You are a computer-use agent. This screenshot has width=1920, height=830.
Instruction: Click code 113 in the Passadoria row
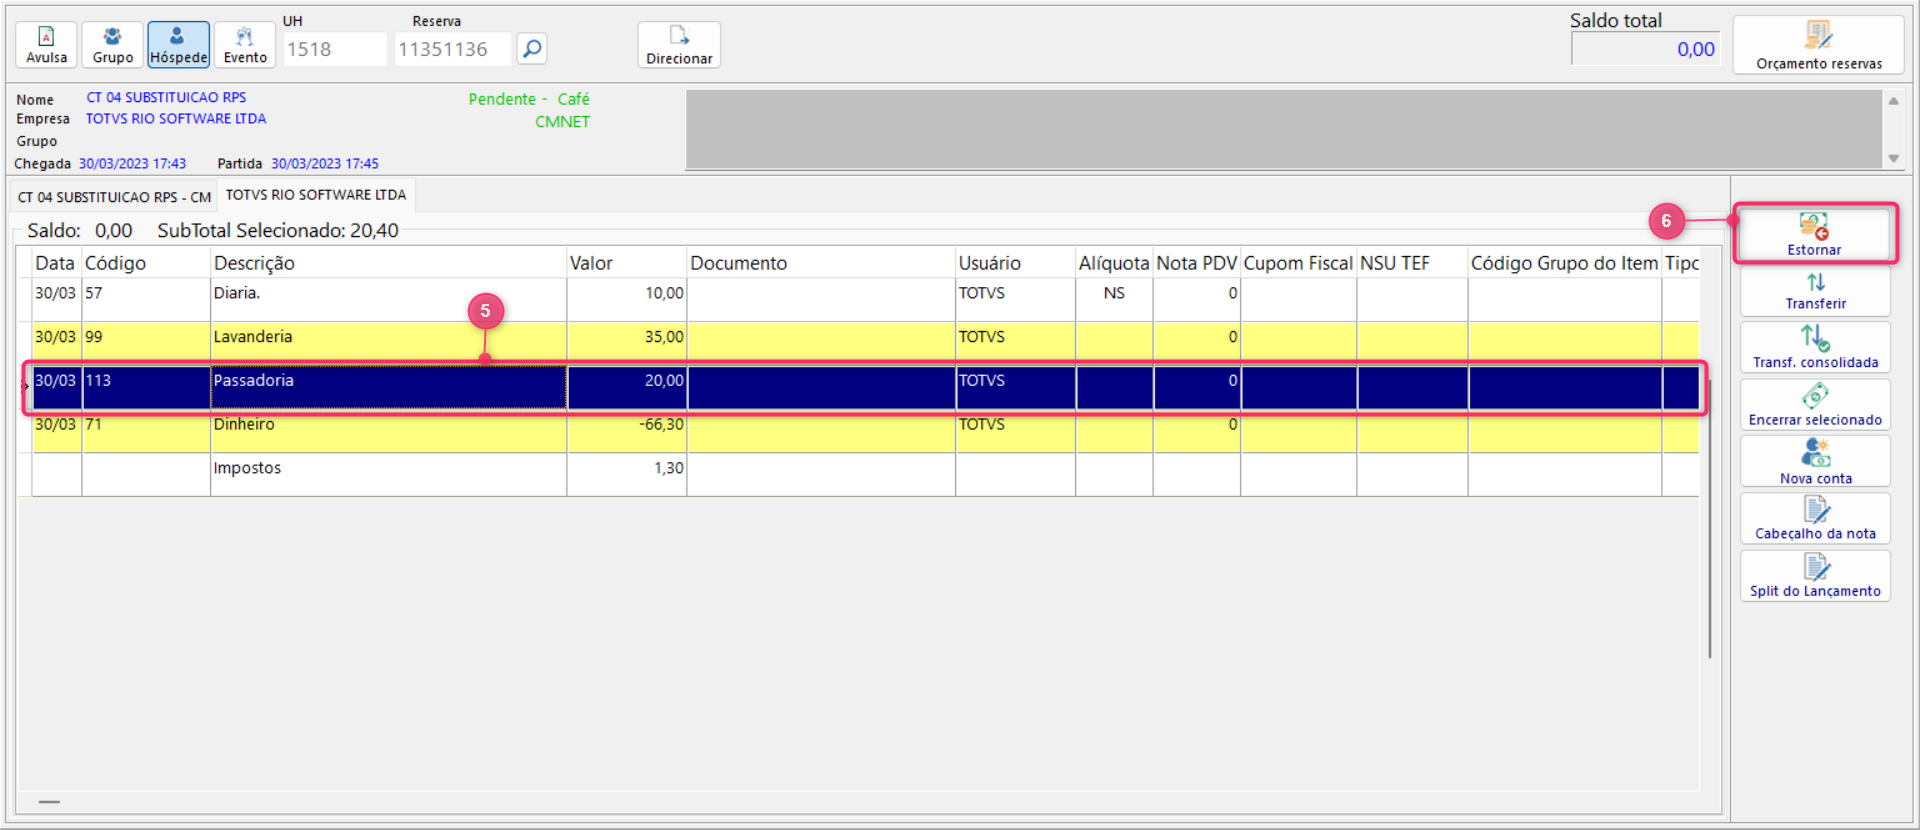pyautogui.click(x=98, y=381)
